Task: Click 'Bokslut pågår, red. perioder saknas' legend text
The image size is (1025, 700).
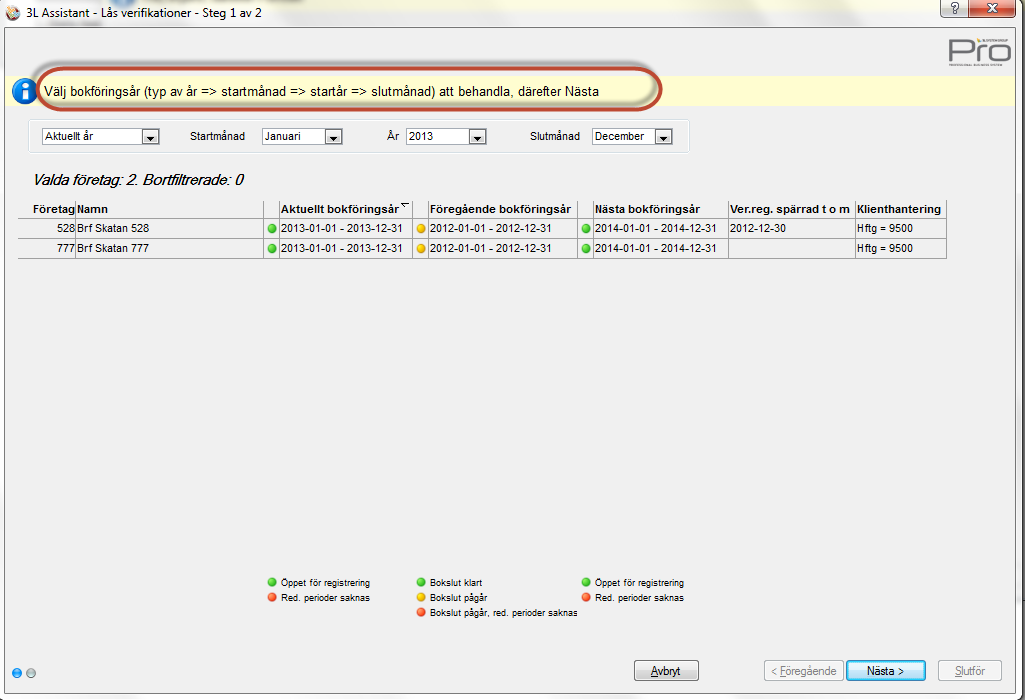Action: pyautogui.click(x=504, y=613)
